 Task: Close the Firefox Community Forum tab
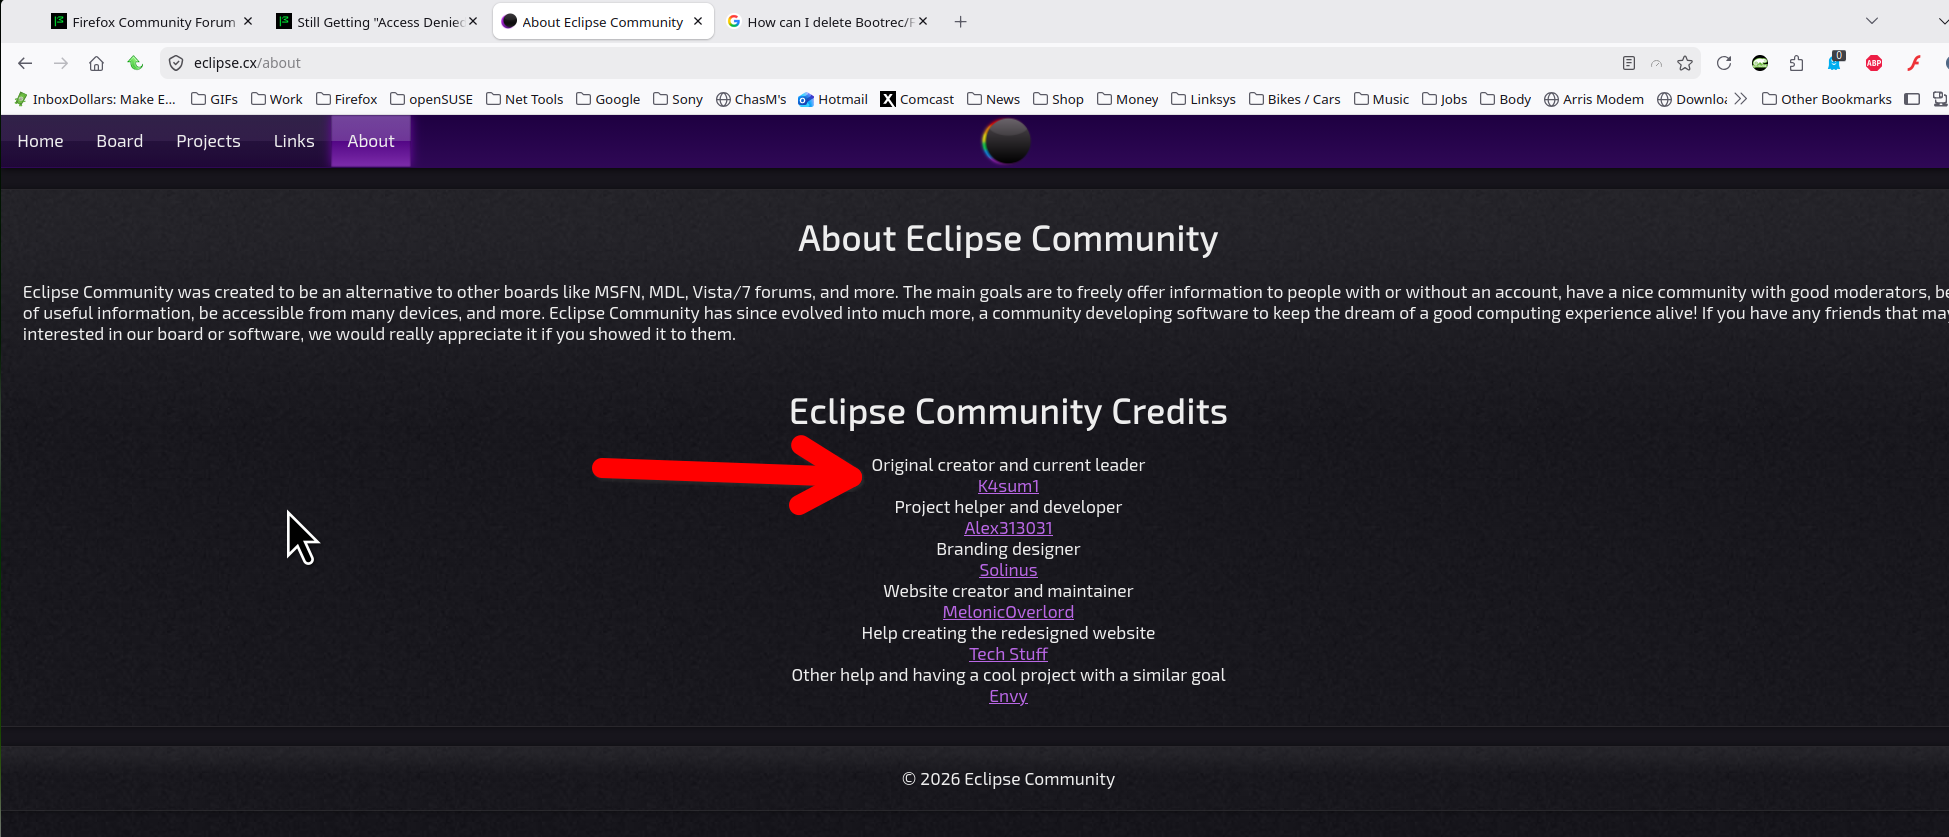tap(248, 21)
